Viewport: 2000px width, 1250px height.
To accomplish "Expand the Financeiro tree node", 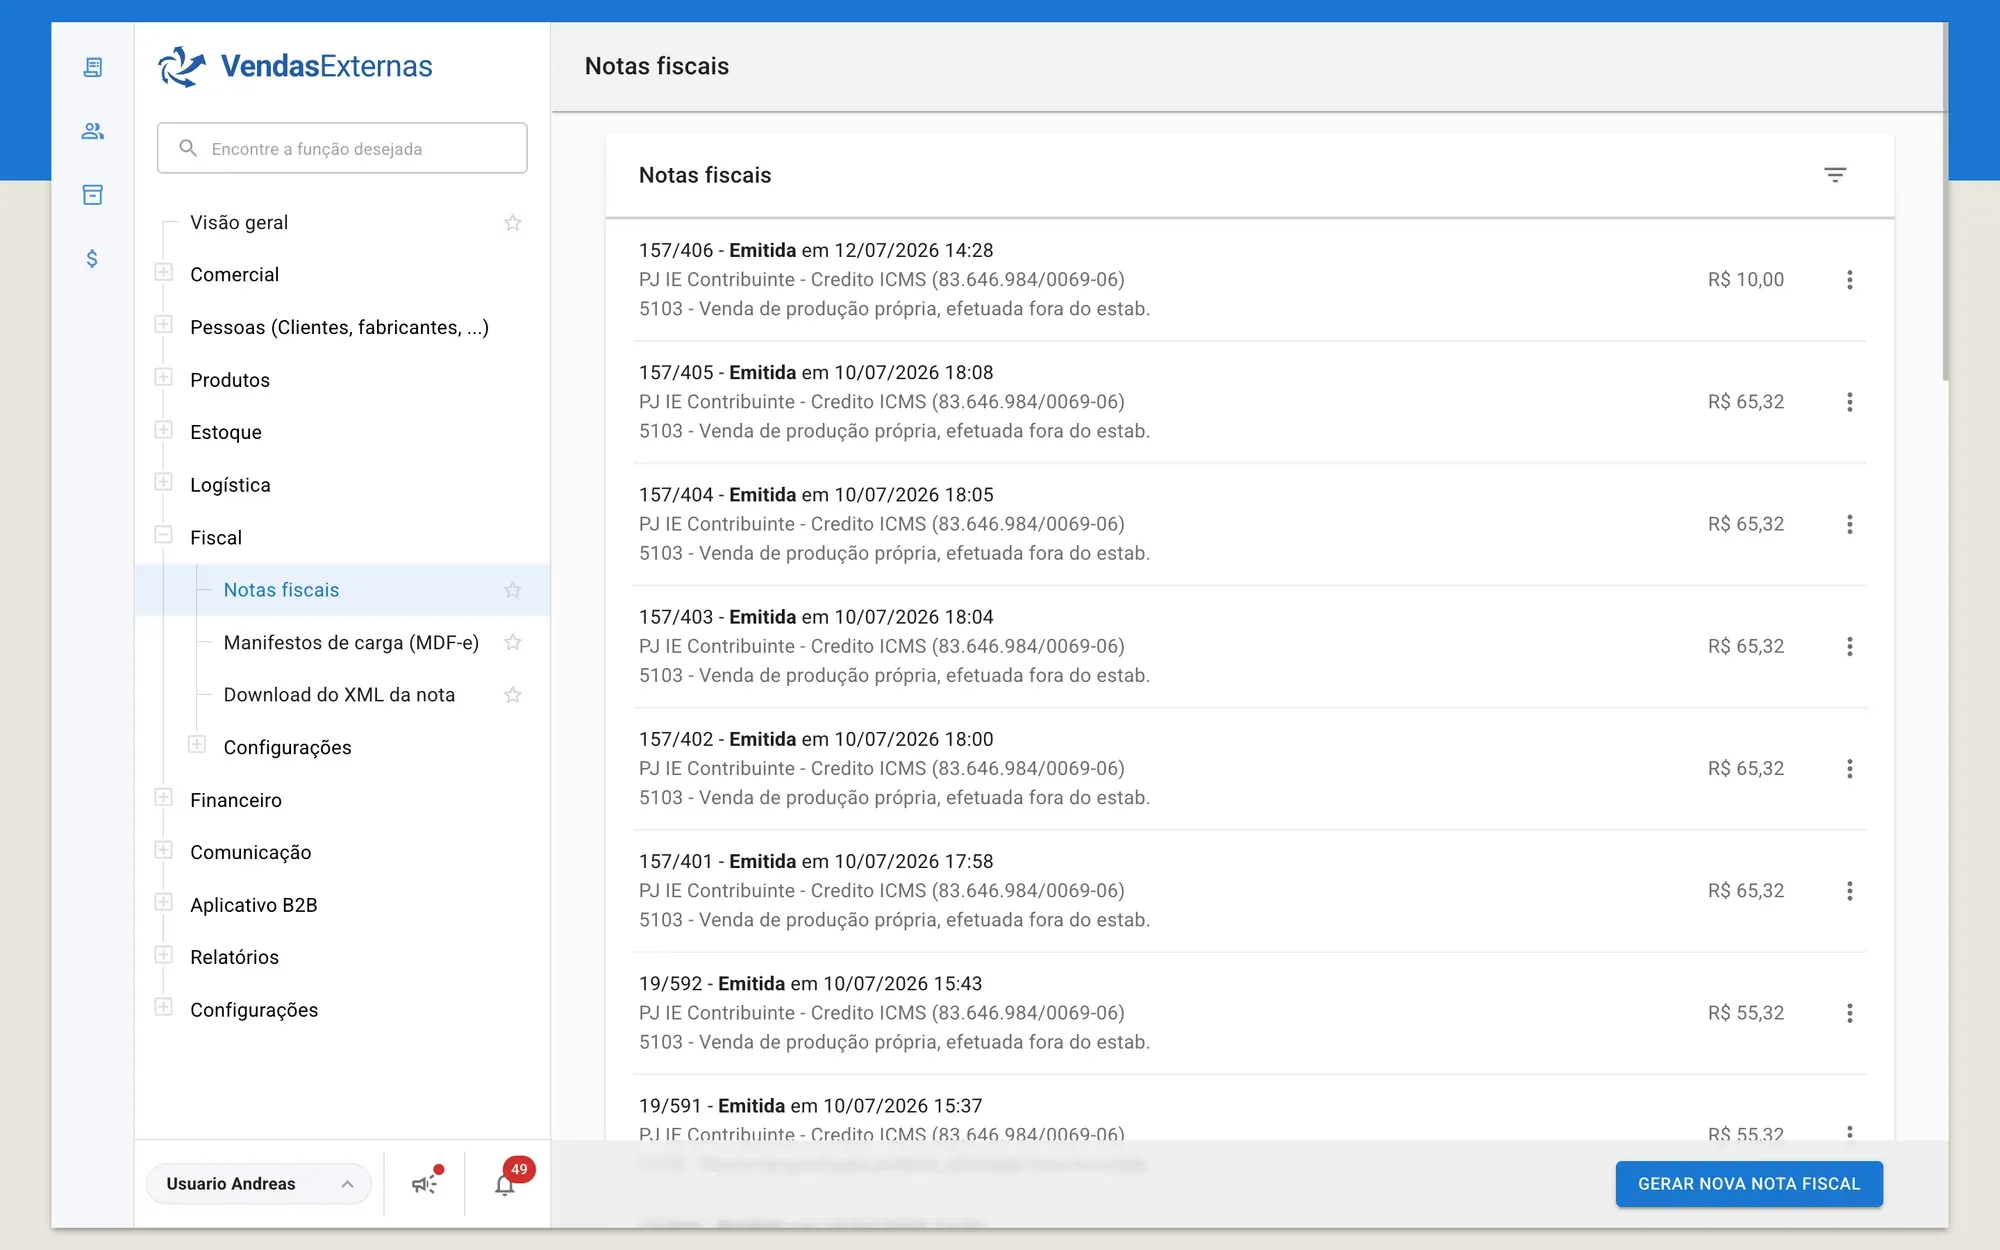I will pos(164,798).
